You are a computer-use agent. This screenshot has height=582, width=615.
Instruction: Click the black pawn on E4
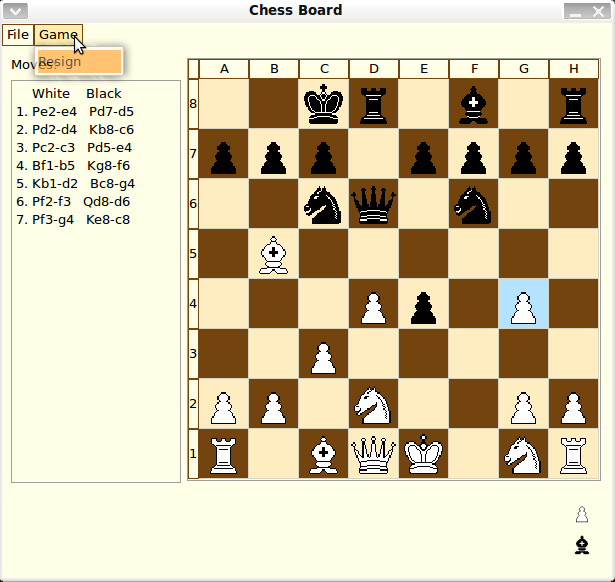point(424,304)
